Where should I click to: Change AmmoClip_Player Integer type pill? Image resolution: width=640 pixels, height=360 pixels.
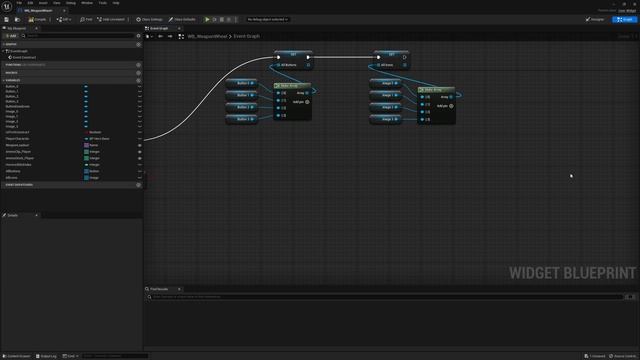pyautogui.click(x=92, y=152)
